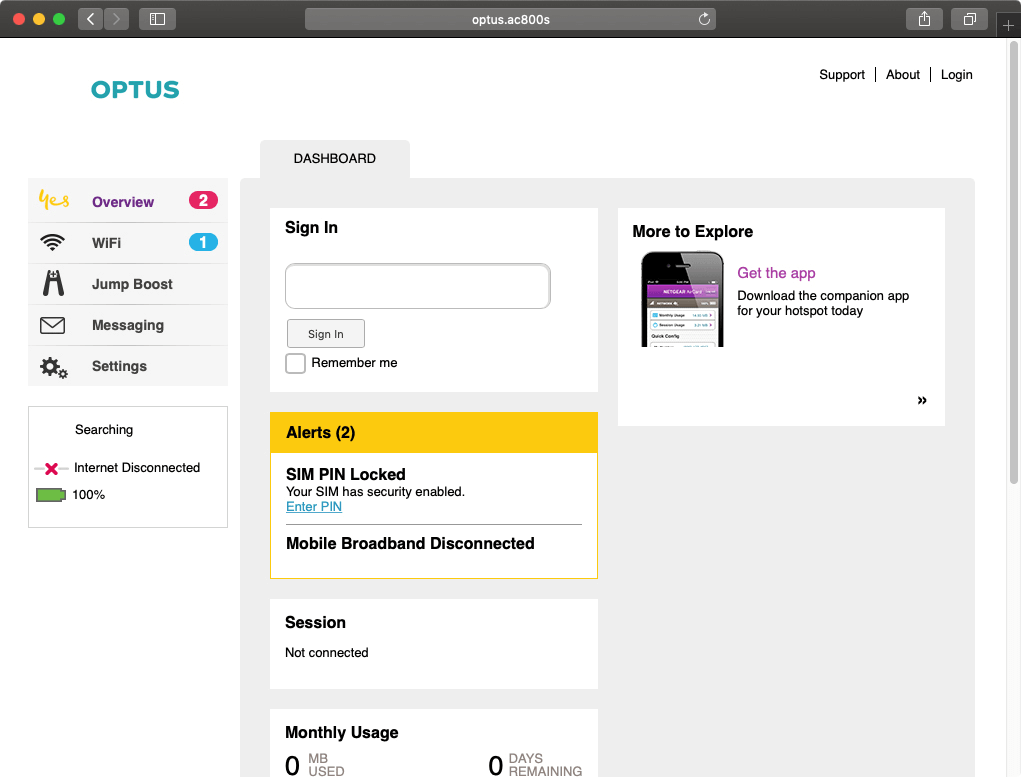Click the Sign In password field
This screenshot has height=777, width=1021.
(418, 287)
